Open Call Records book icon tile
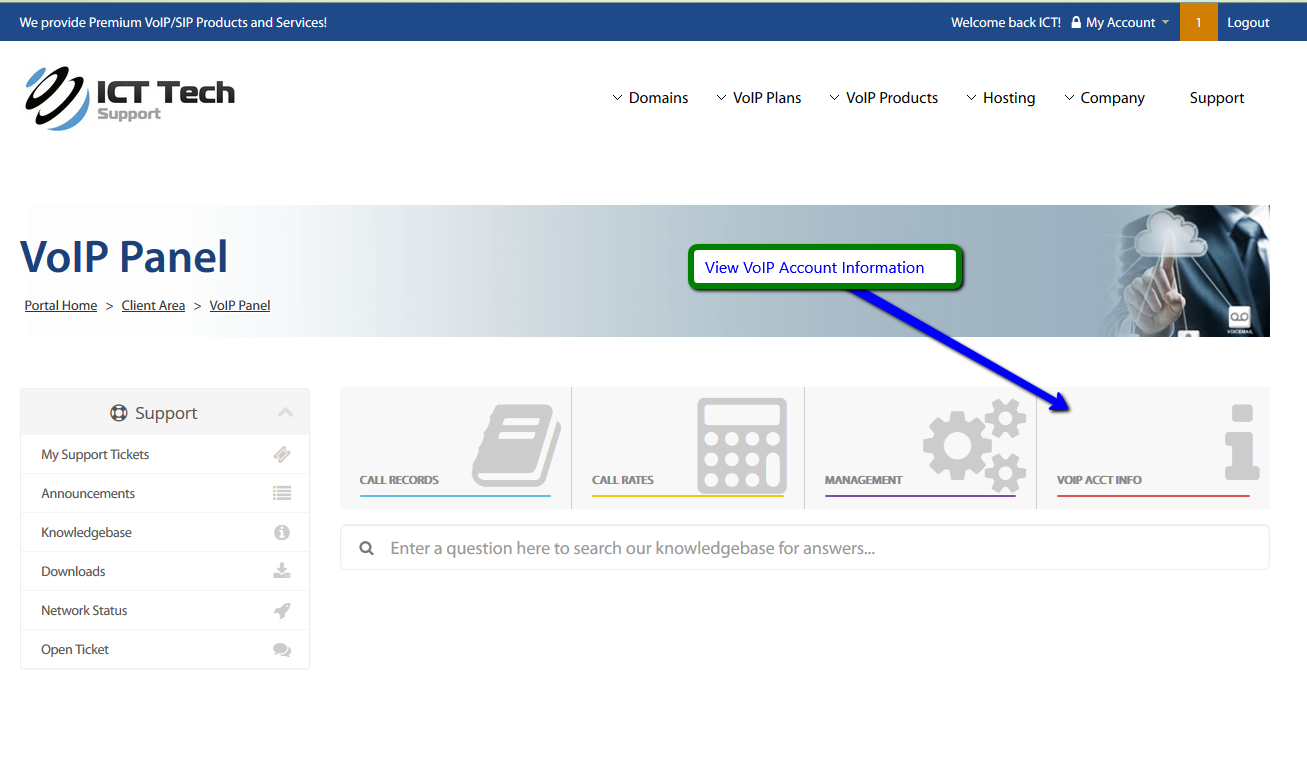Image resolution: width=1307 pixels, height=771 pixels. click(515, 445)
